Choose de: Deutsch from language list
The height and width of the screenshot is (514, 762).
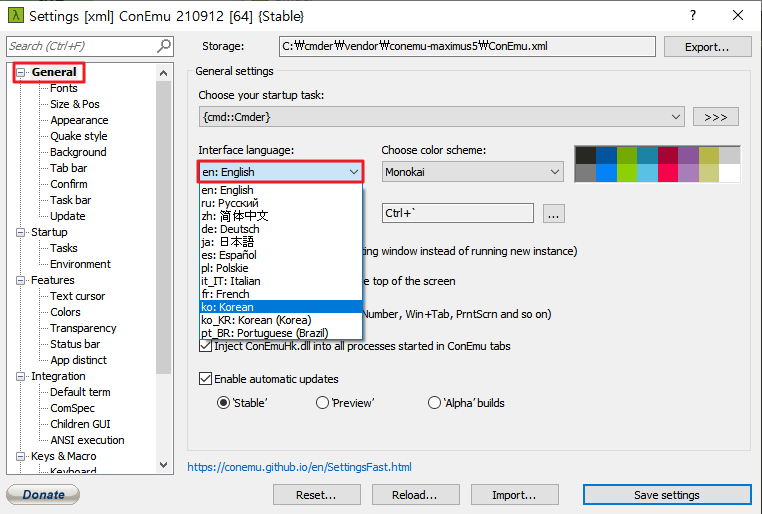[281, 229]
